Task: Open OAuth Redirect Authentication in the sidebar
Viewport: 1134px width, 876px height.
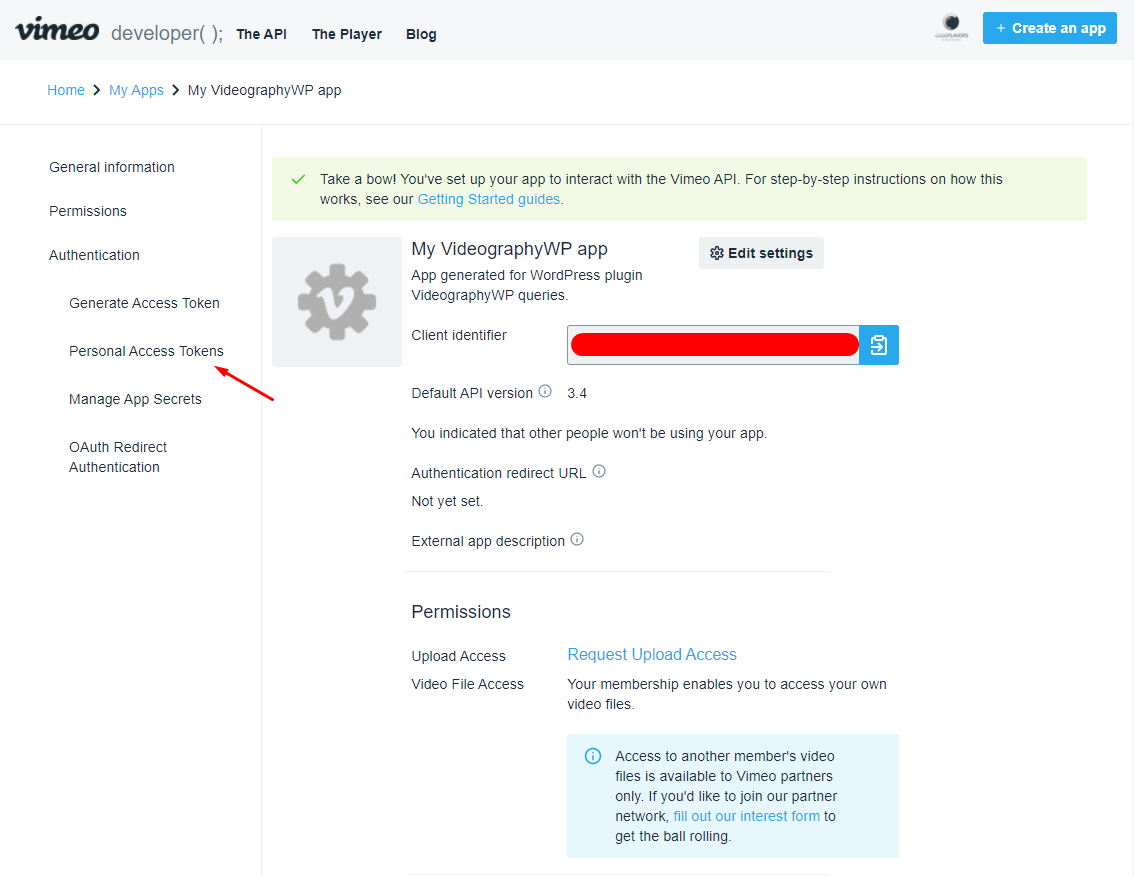Action: [x=118, y=457]
